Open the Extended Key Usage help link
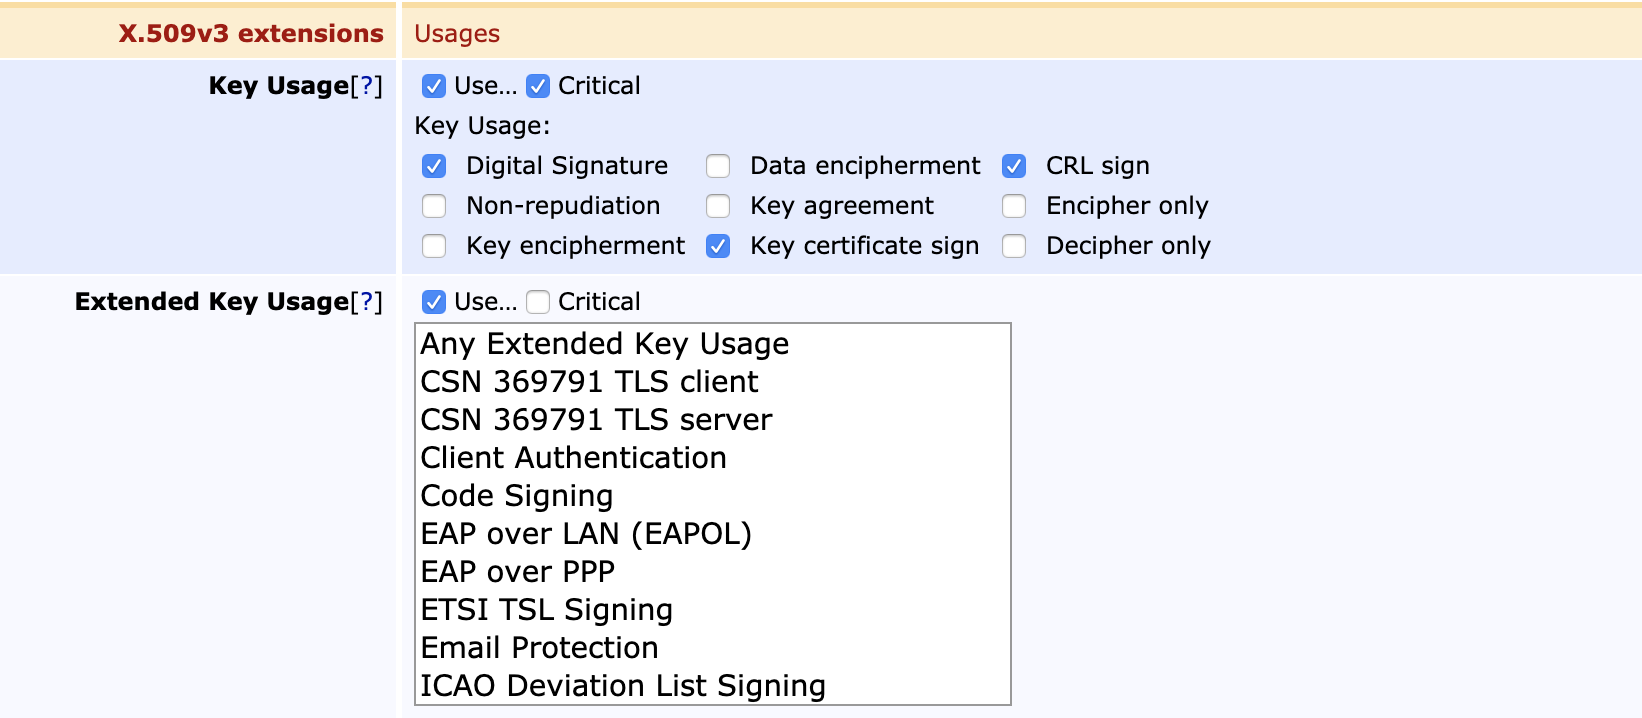This screenshot has width=1642, height=718. click(366, 302)
